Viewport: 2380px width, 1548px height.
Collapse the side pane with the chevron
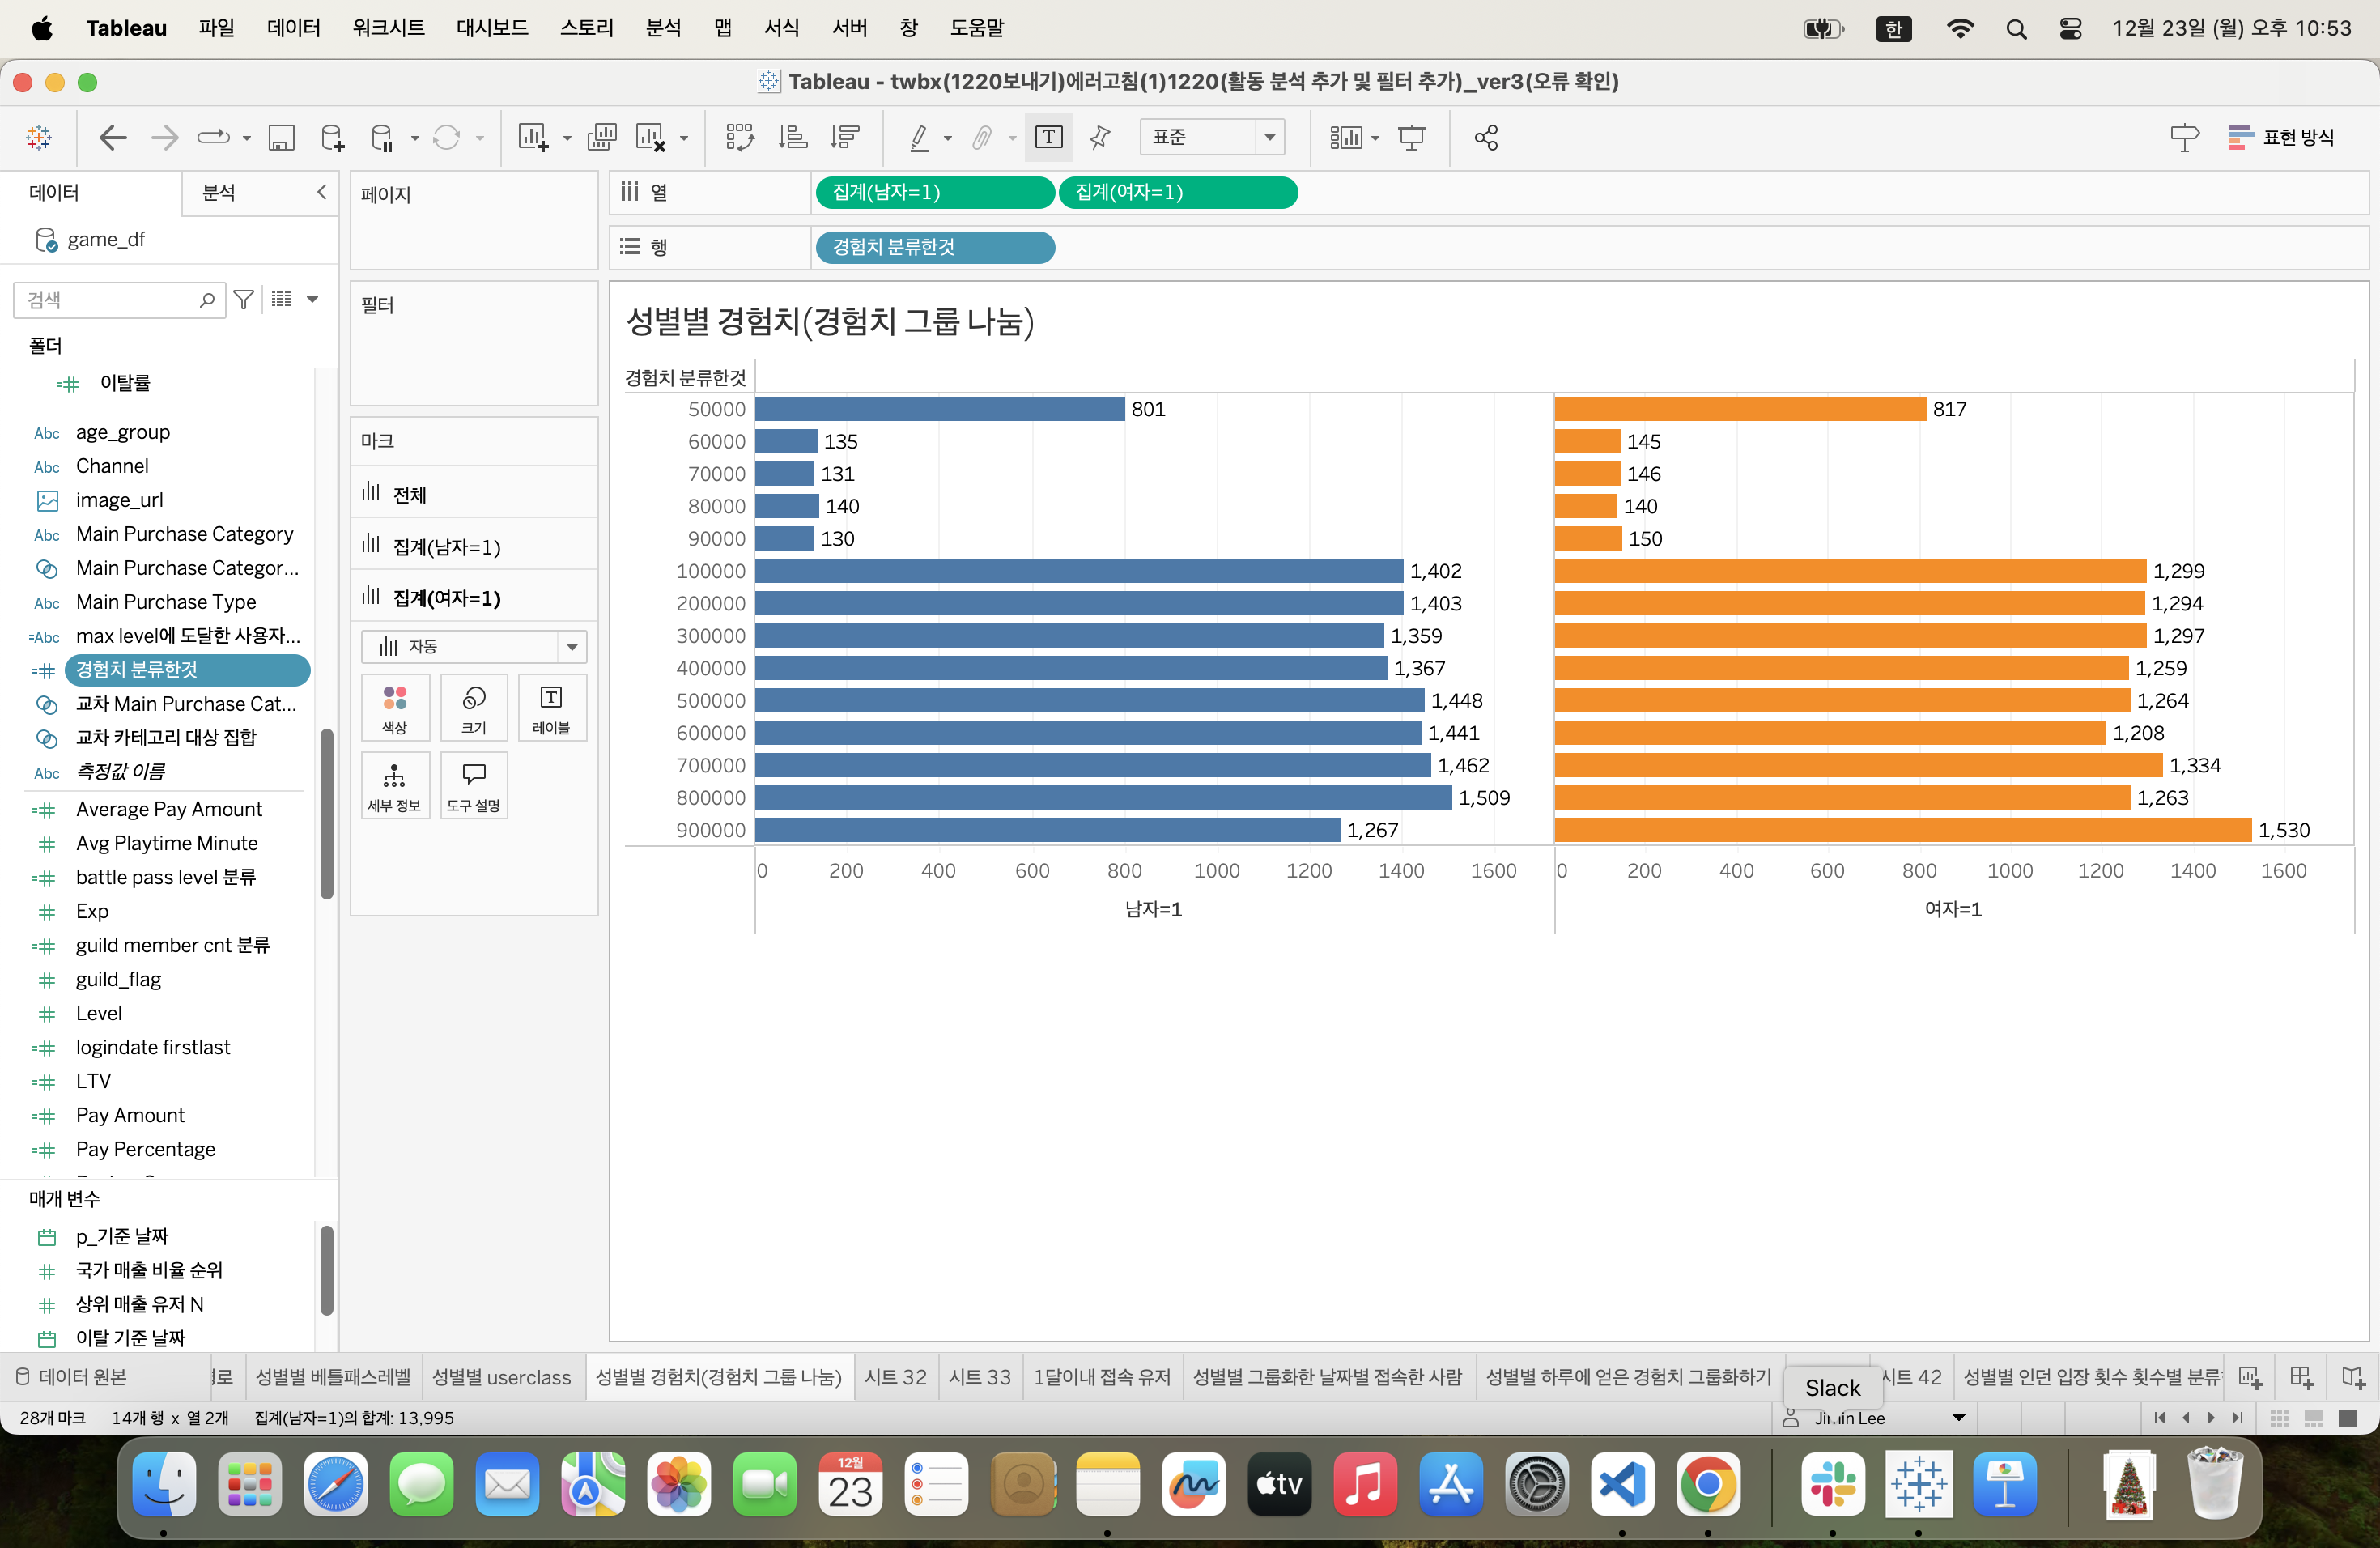[x=321, y=191]
